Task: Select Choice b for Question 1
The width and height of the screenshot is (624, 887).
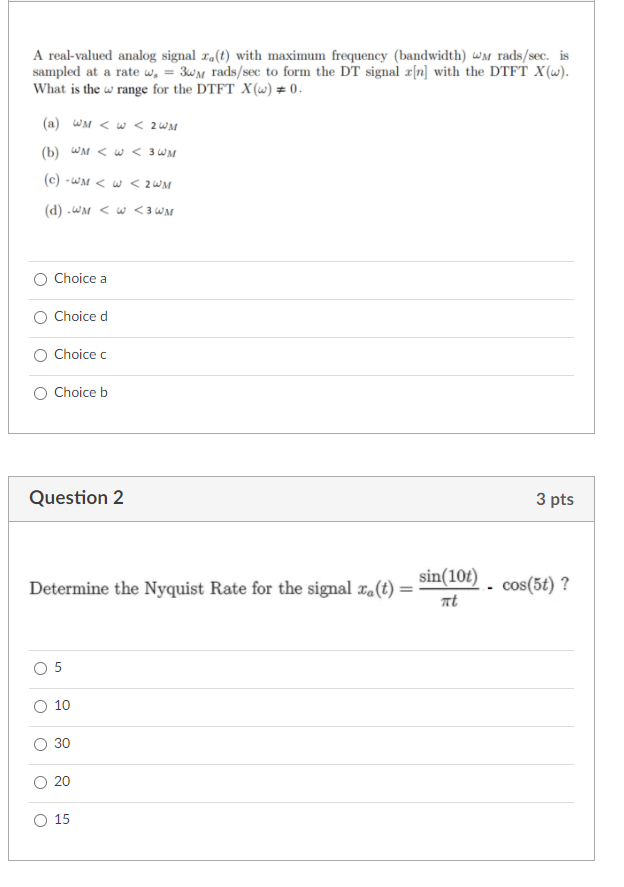Action: point(40,392)
